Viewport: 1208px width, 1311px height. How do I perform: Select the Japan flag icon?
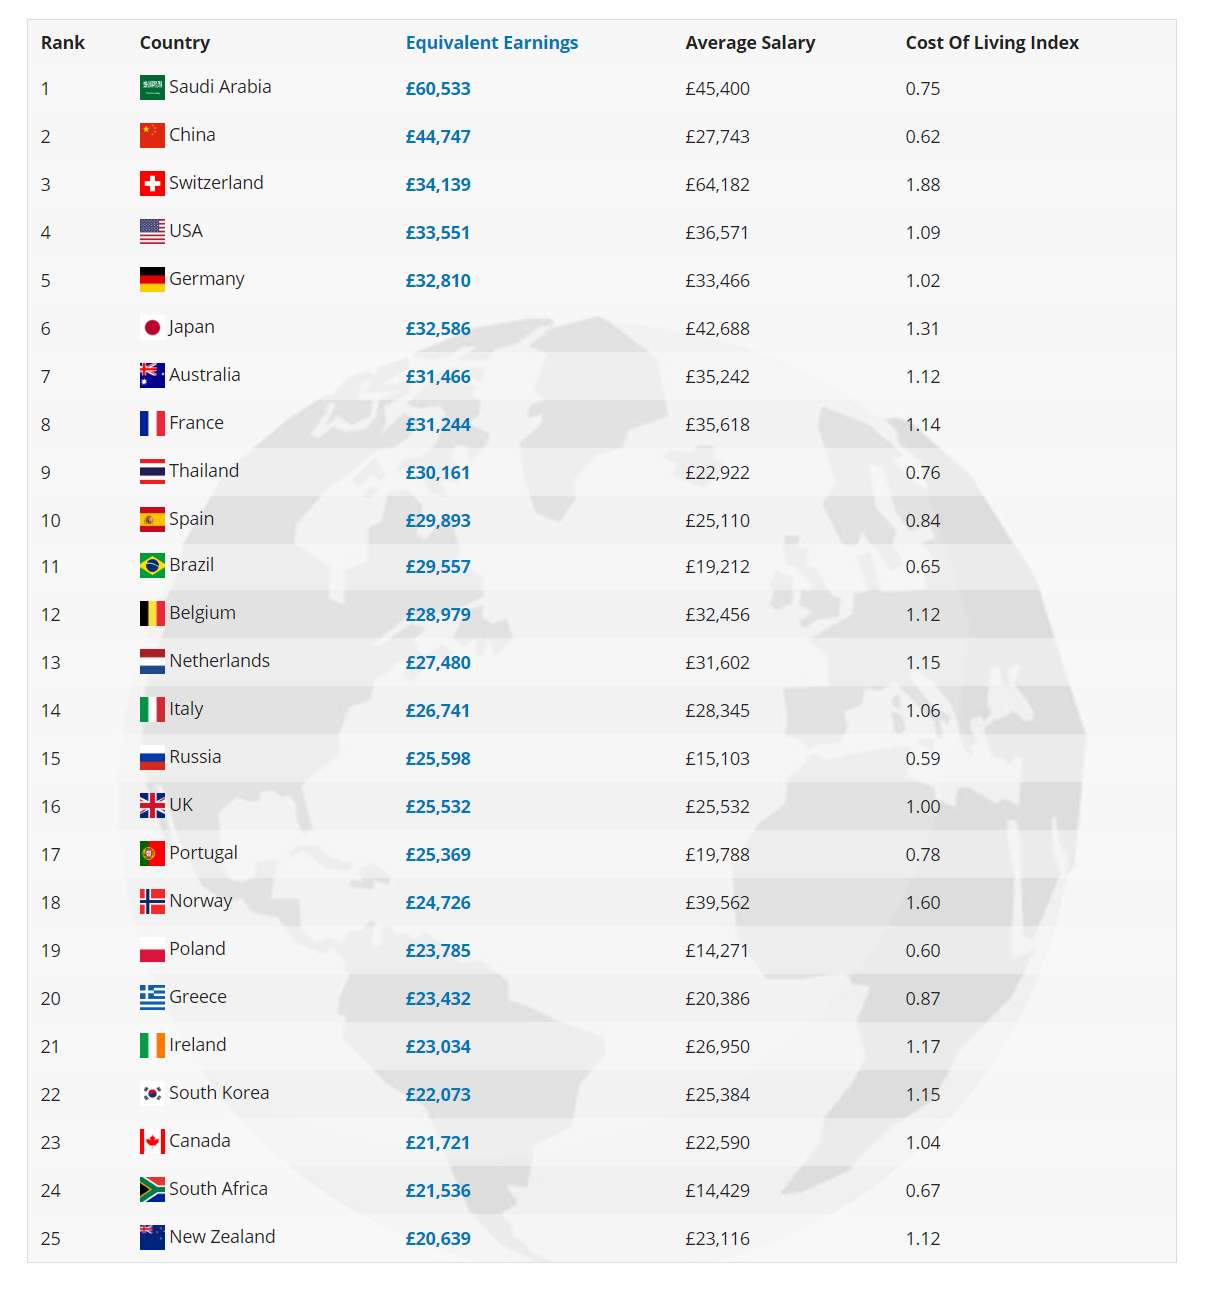tap(152, 328)
